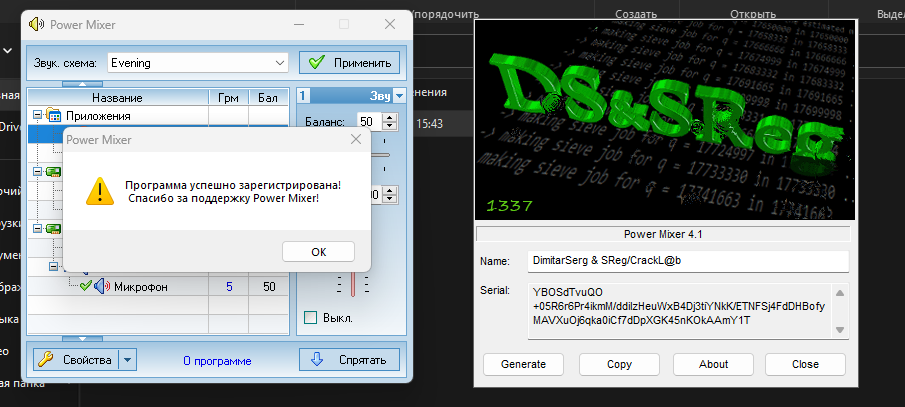Click the Name field in keygen window
This screenshot has height=407, width=905.
pos(688,261)
